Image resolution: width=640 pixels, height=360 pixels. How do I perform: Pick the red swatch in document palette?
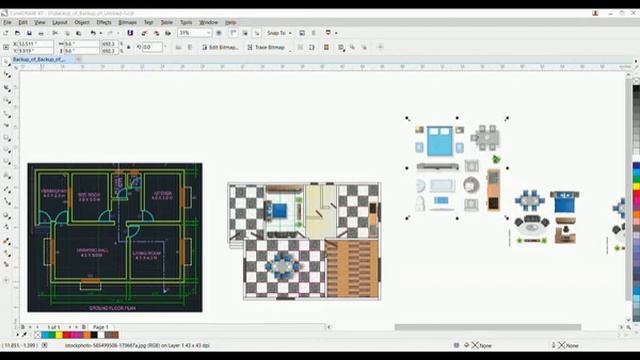pyautogui.click(x=67, y=335)
